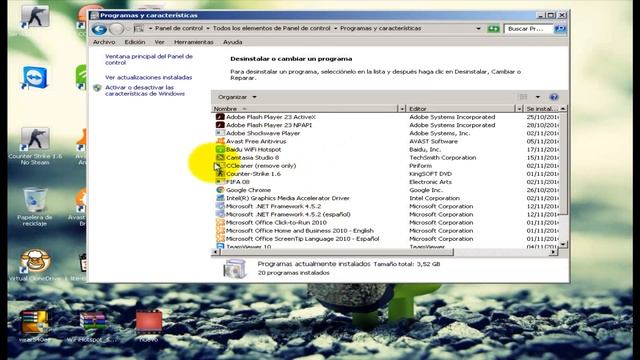Sort by the Nombre column header
Viewport: 640px width, 360px height.
tap(304, 109)
